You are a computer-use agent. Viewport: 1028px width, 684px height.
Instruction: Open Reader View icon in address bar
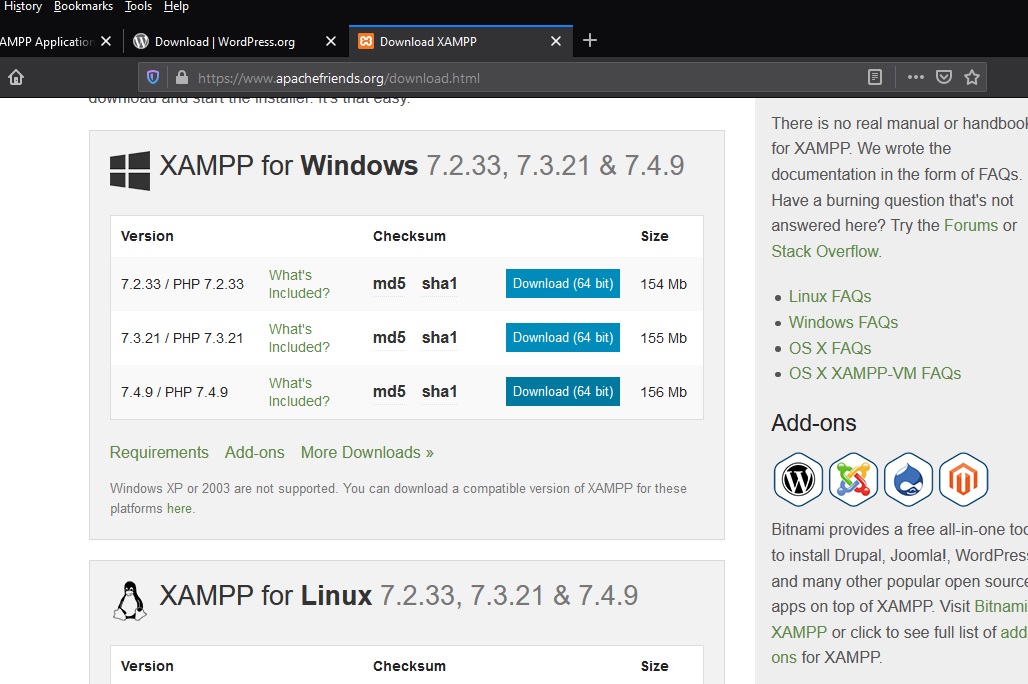coord(875,77)
